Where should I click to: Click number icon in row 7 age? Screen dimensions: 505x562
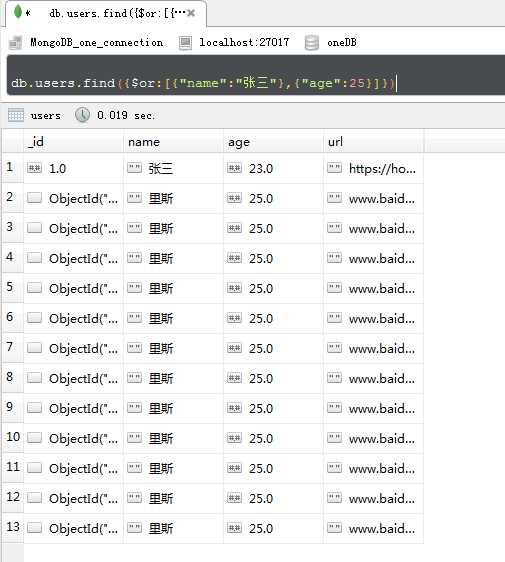coord(234,348)
